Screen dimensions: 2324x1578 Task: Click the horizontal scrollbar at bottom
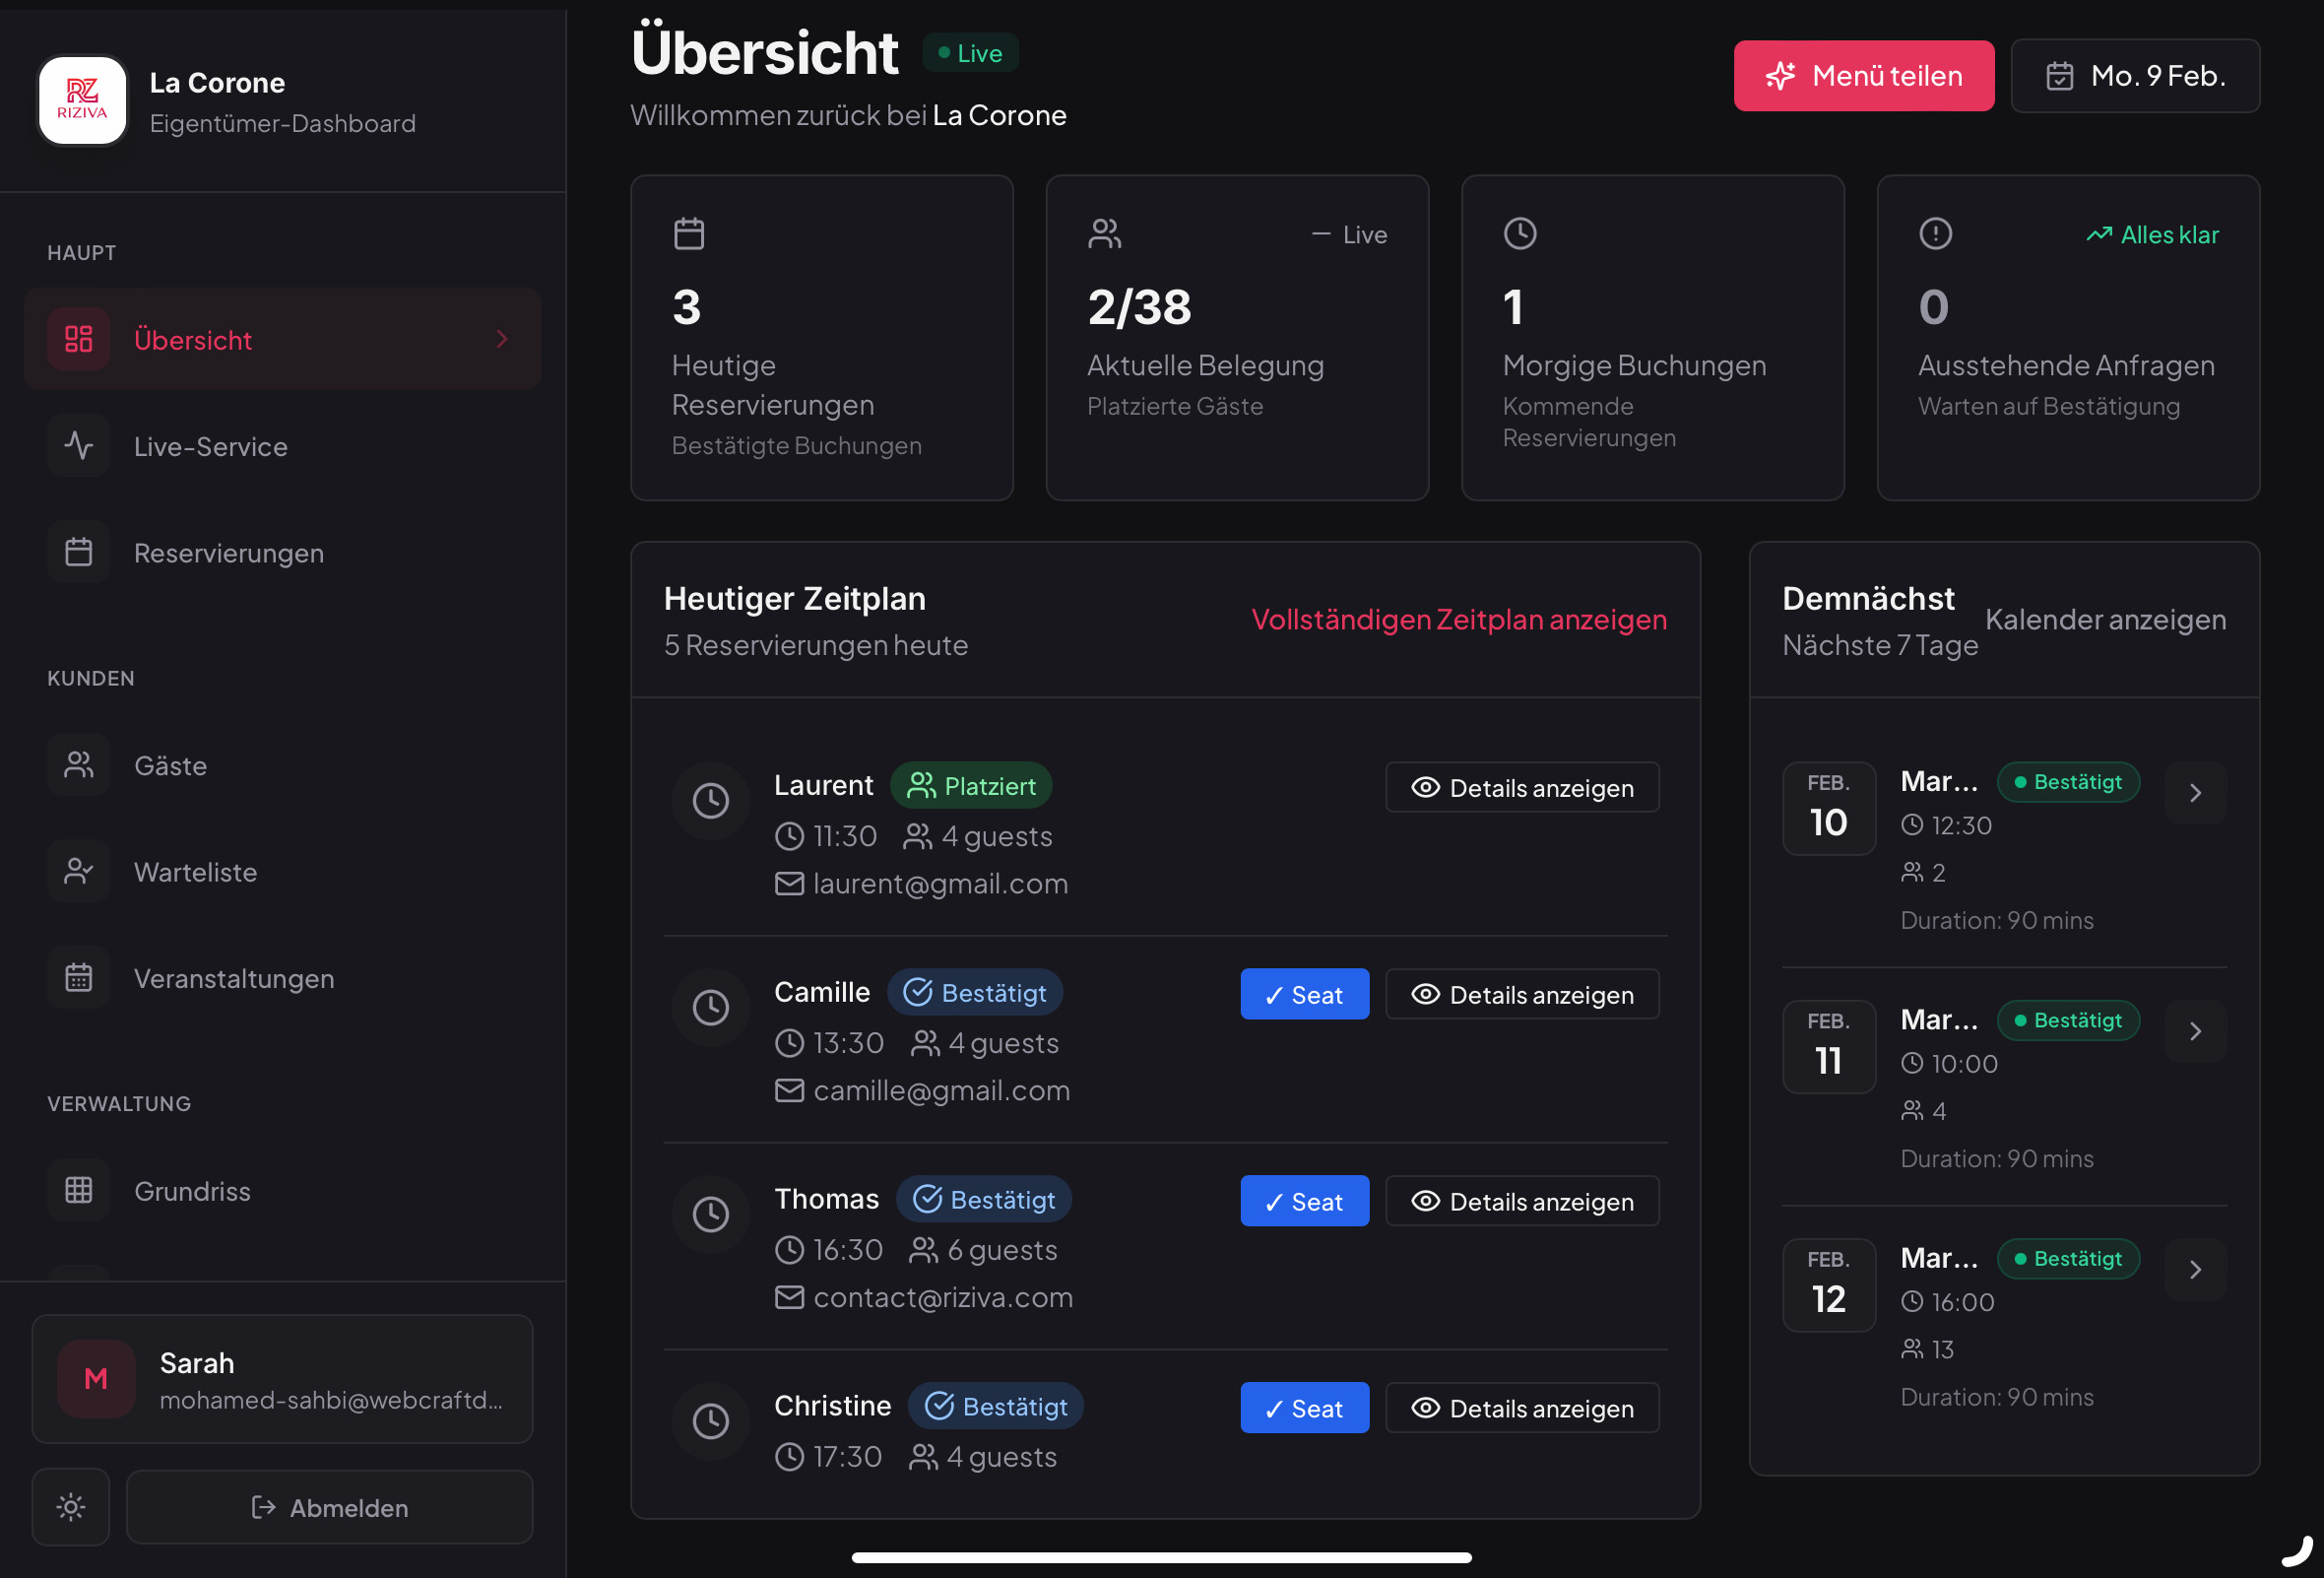(1161, 1556)
